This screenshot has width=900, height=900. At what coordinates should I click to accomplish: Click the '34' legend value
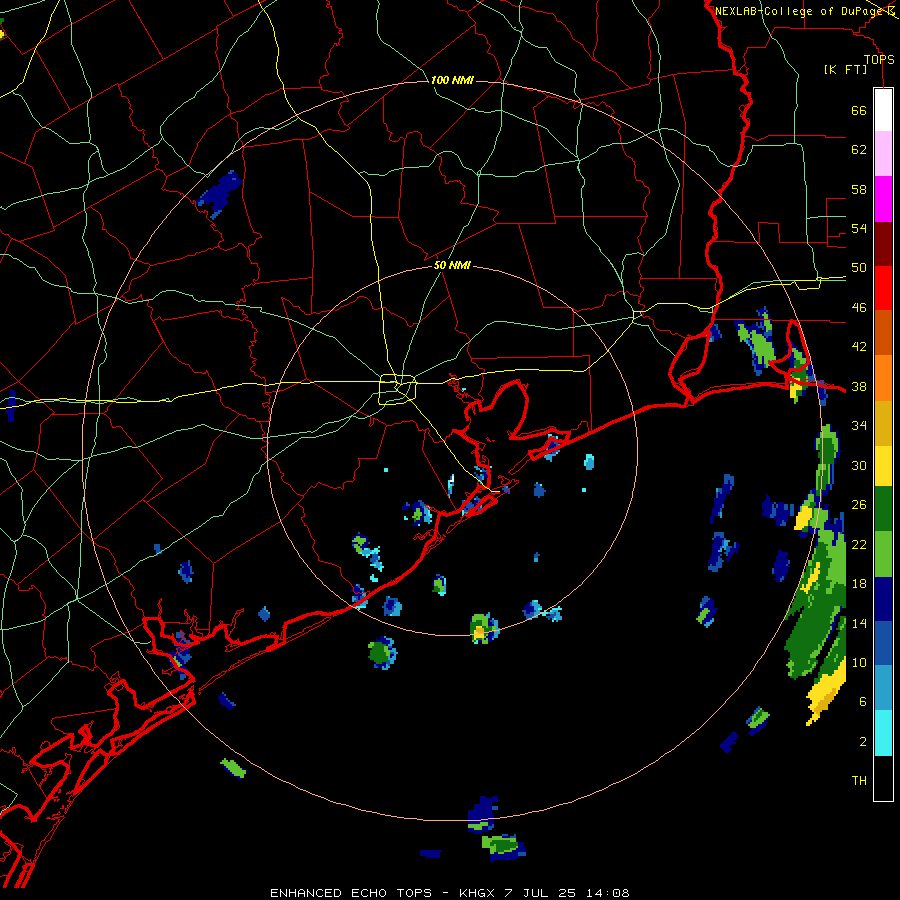[x=859, y=426]
